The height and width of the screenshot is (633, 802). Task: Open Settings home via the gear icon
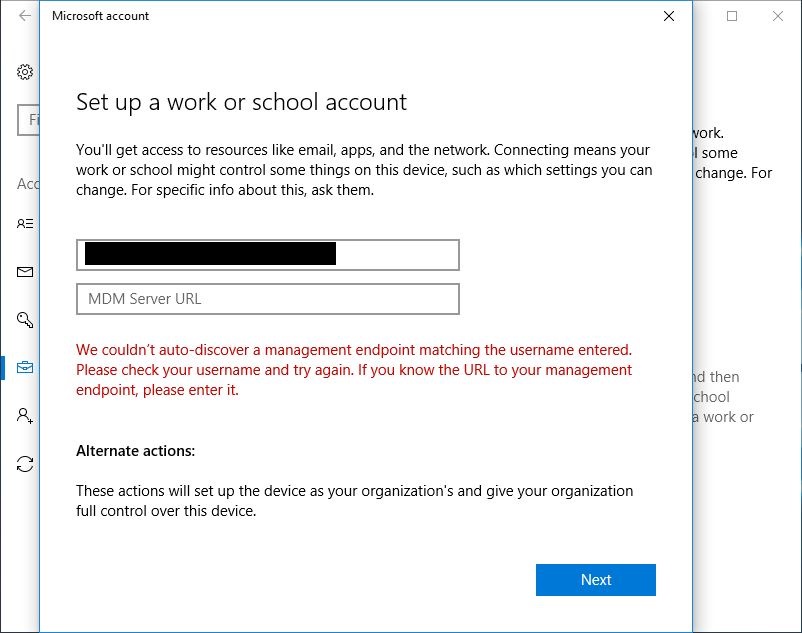(25, 71)
